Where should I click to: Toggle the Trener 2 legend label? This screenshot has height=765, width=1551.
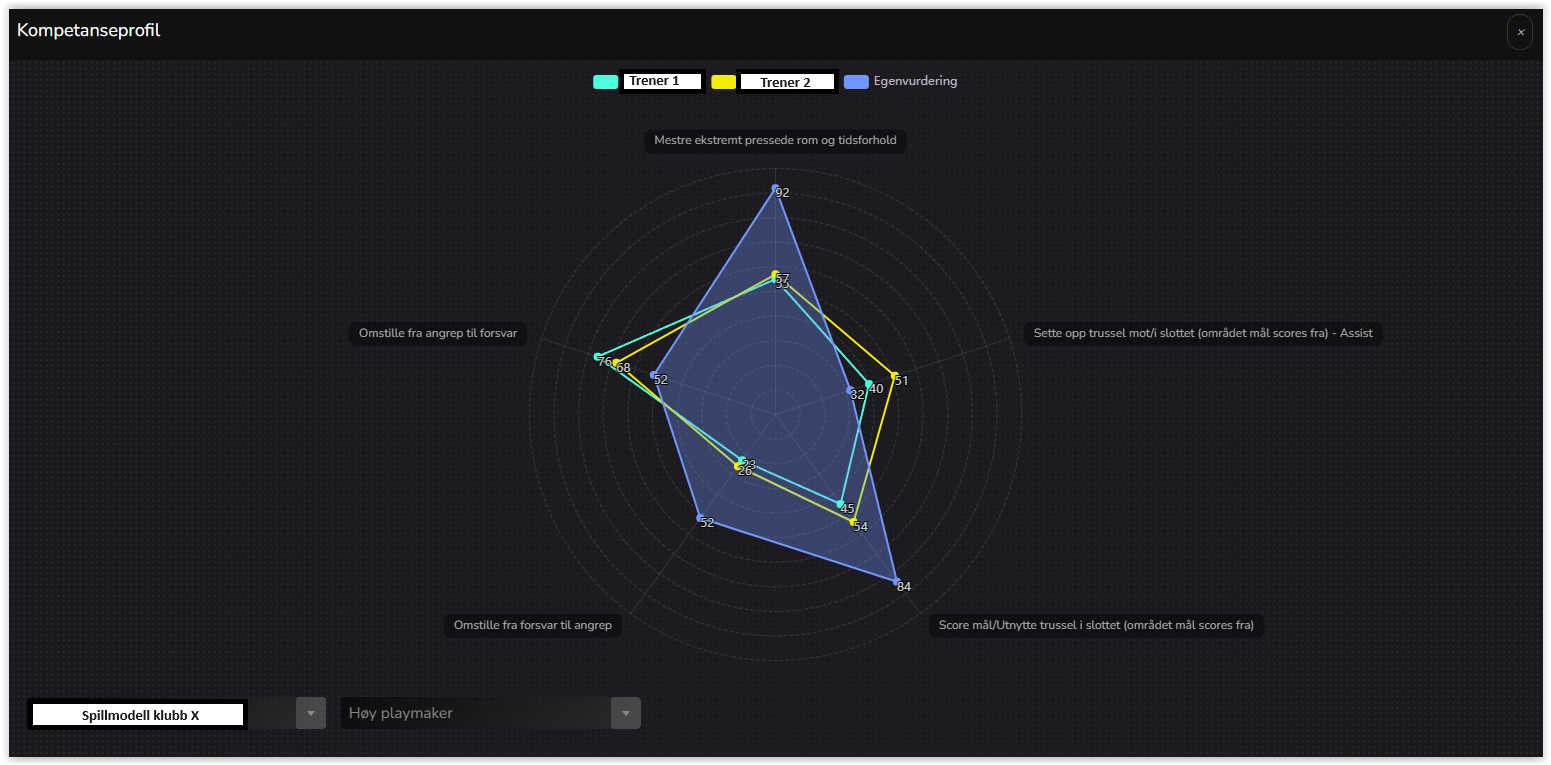[786, 82]
